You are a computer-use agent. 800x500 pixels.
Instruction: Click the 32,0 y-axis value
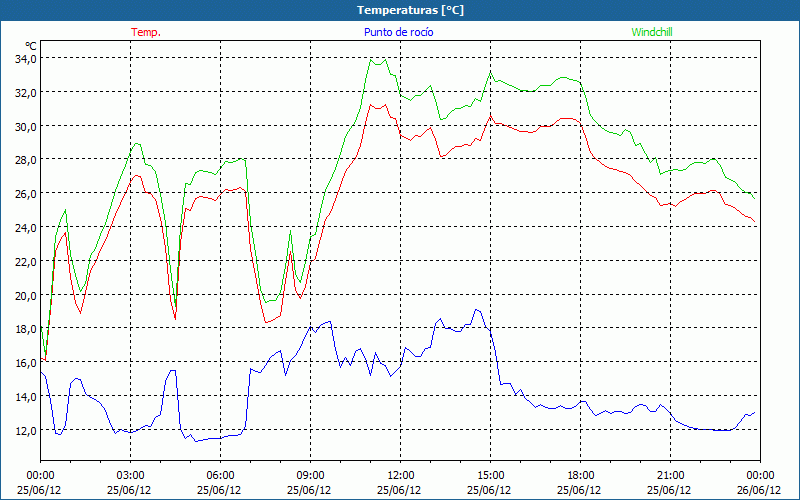(x=26, y=92)
